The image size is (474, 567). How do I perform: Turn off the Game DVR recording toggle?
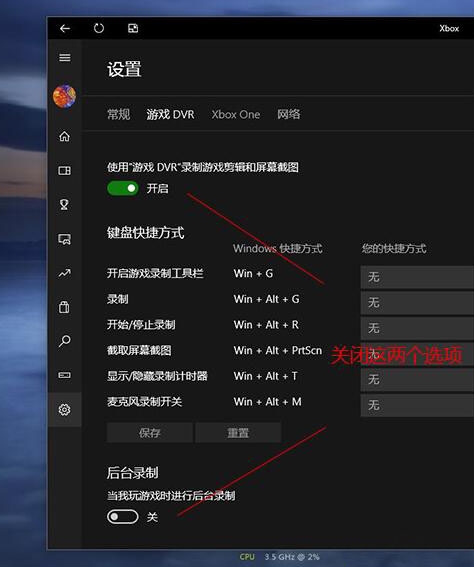pyautogui.click(x=123, y=188)
